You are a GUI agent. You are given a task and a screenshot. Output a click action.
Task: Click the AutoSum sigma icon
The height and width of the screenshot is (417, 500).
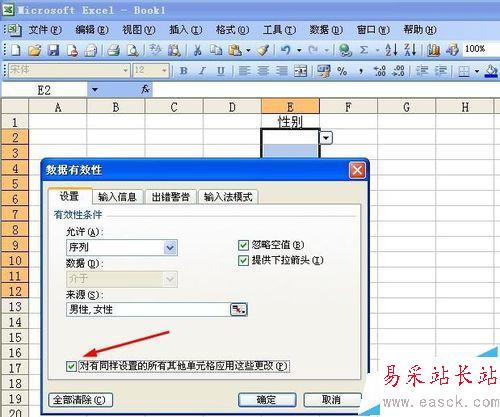[364, 50]
